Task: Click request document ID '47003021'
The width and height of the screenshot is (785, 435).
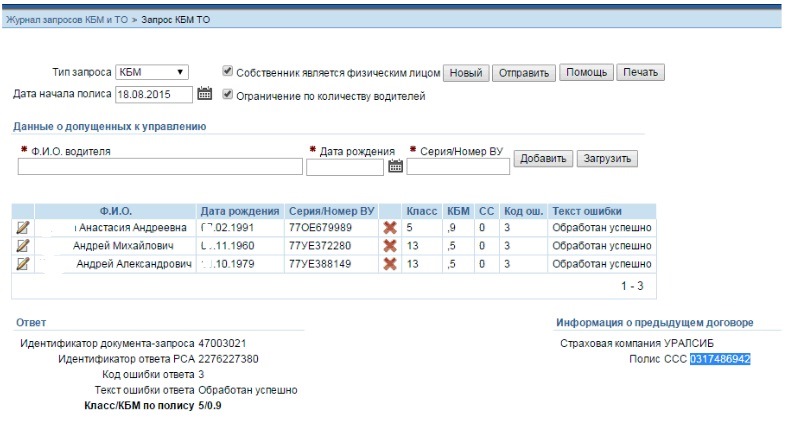Action: 222,343
